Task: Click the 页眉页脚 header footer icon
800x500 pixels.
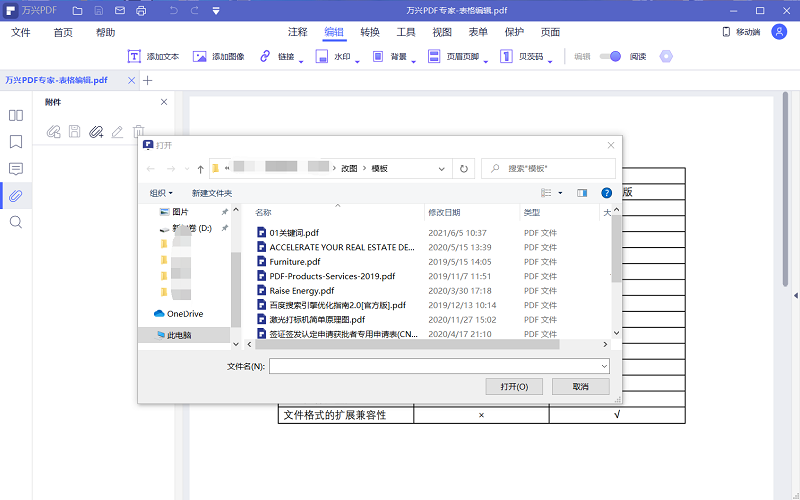Action: (434, 56)
